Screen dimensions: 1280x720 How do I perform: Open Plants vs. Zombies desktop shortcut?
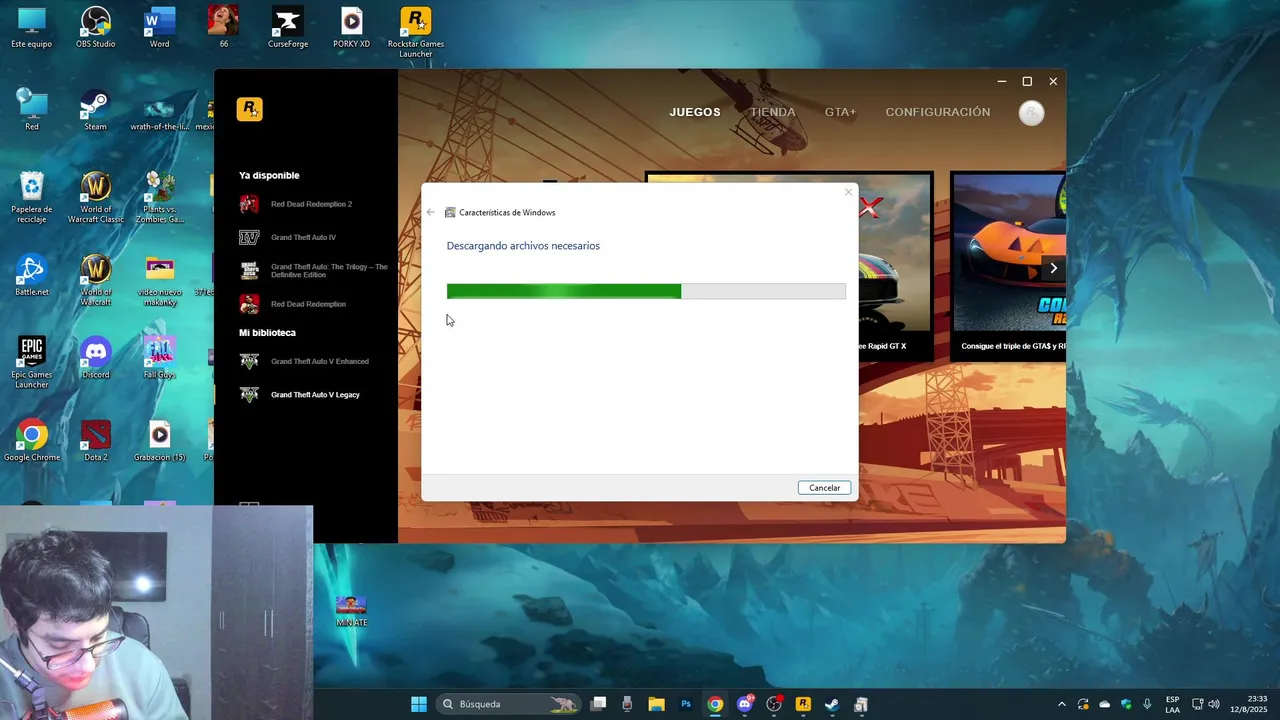coord(159,197)
